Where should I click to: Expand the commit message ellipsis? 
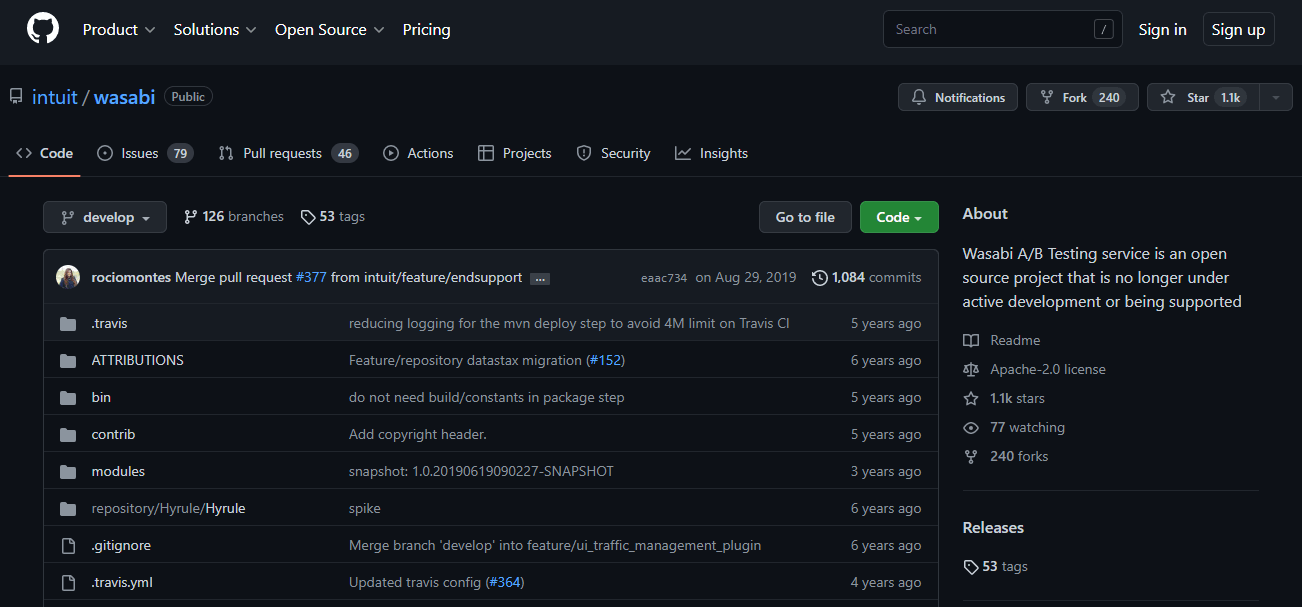click(x=540, y=278)
